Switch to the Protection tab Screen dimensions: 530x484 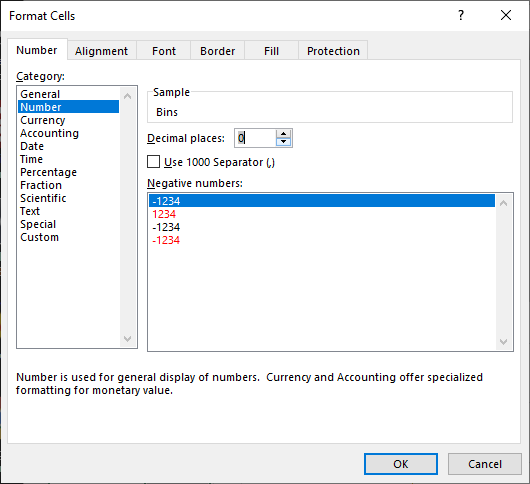[x=333, y=51]
